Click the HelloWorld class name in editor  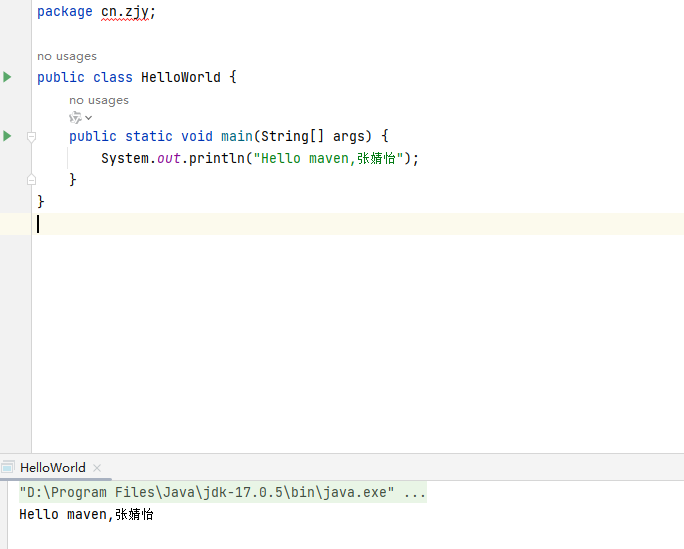tap(181, 77)
